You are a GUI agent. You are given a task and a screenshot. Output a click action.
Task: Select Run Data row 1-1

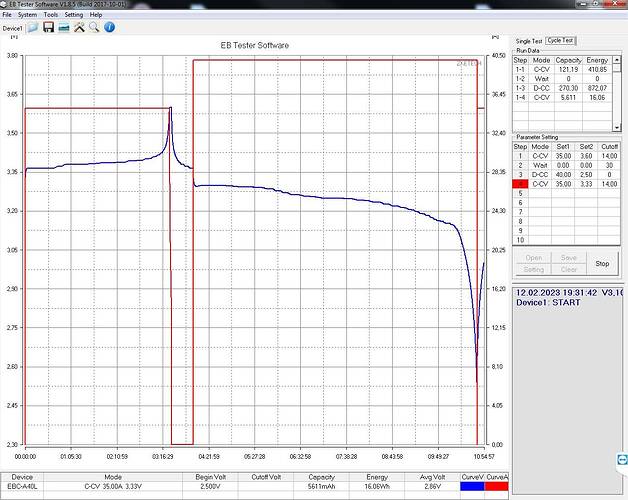pos(562,69)
